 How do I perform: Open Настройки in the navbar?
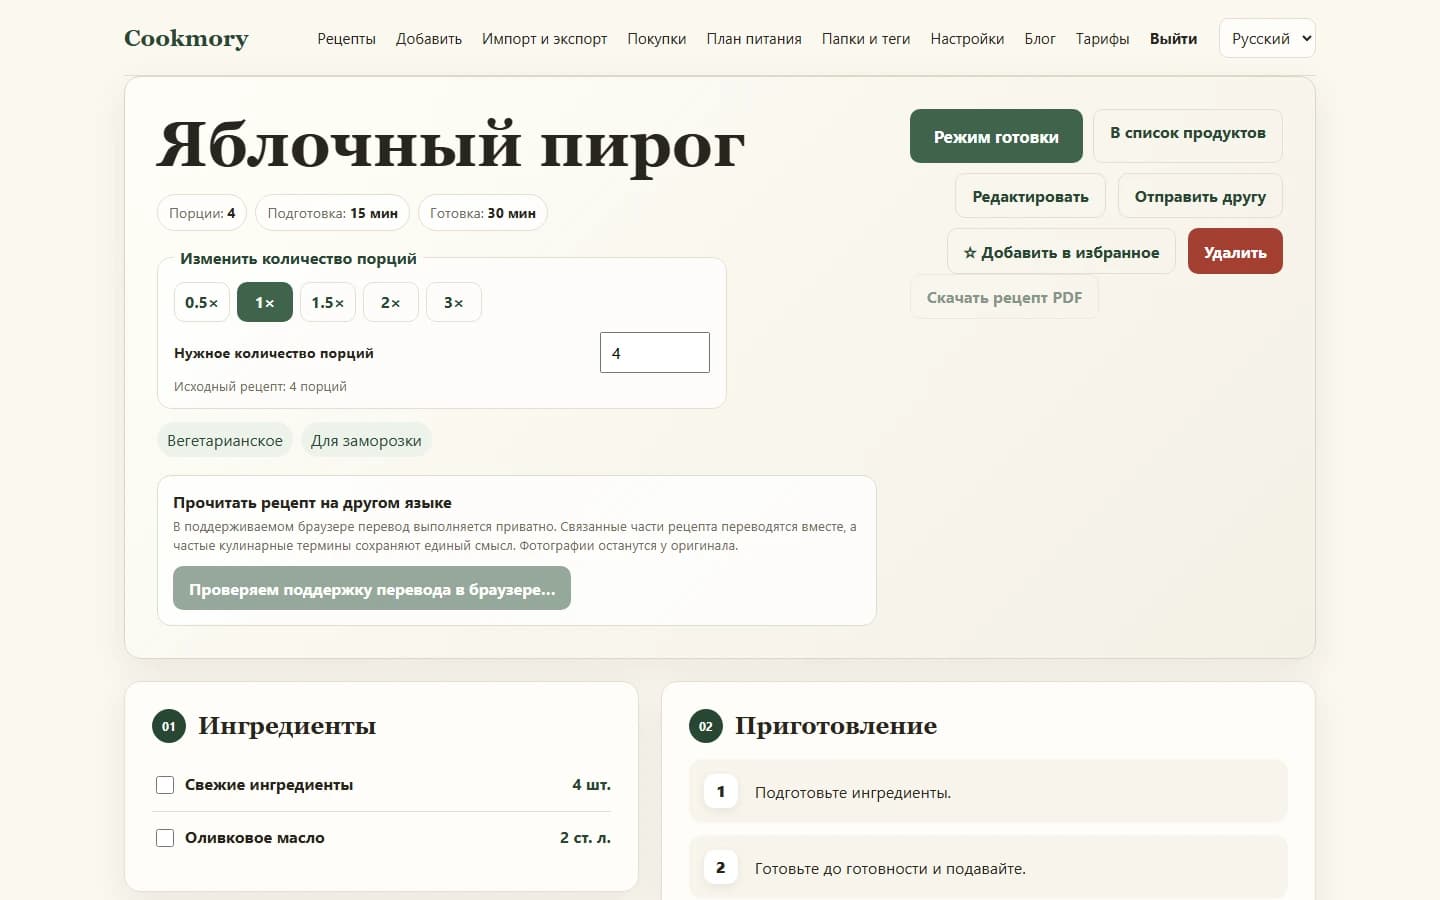point(967,39)
